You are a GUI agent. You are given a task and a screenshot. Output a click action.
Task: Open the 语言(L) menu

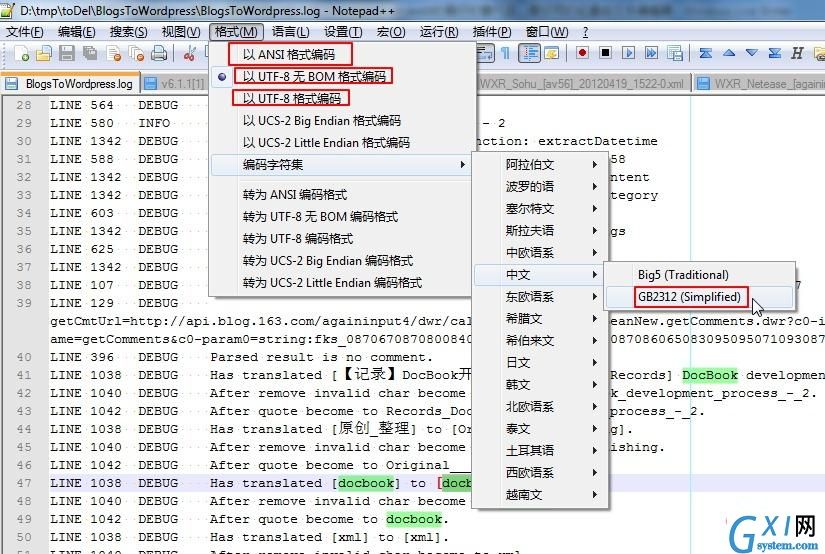[x=290, y=32]
